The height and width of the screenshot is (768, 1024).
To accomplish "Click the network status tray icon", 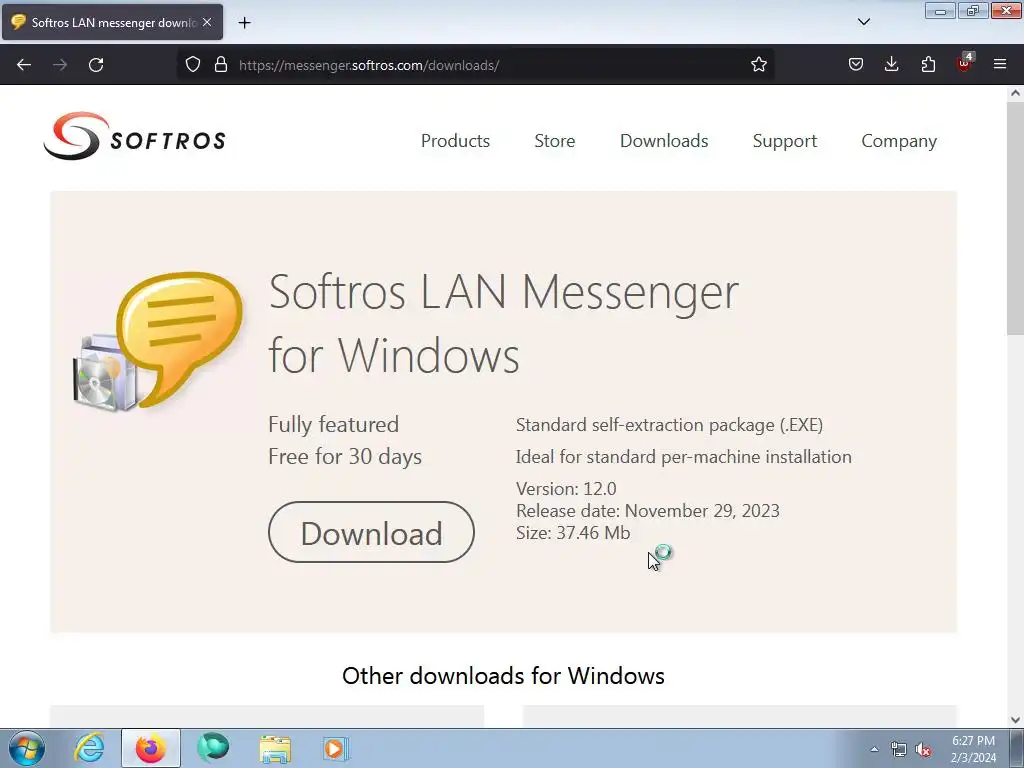I will pyautogui.click(x=899, y=750).
